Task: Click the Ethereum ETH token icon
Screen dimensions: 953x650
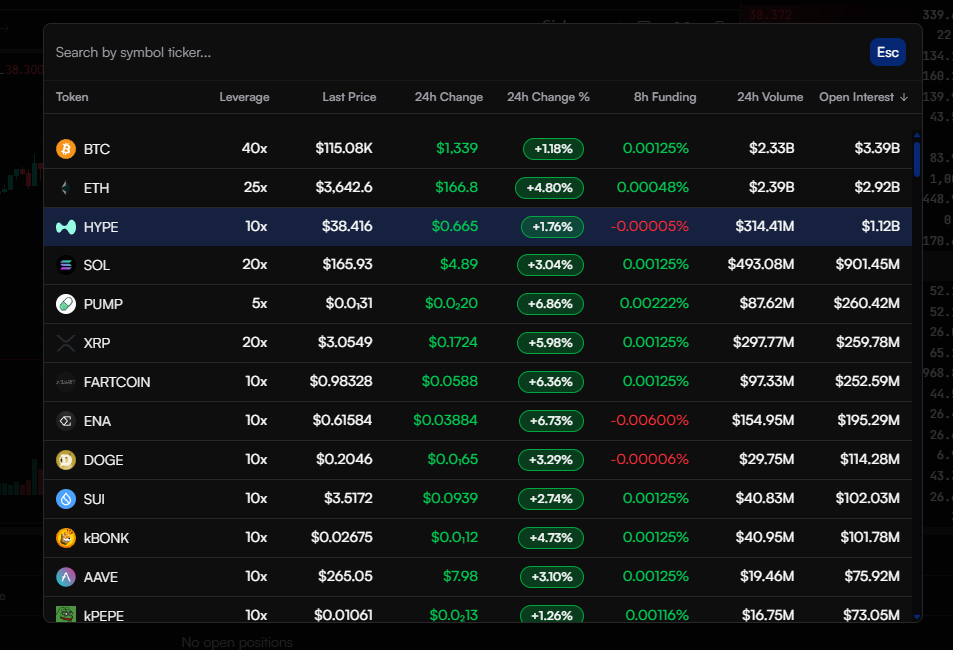Action: 66,188
